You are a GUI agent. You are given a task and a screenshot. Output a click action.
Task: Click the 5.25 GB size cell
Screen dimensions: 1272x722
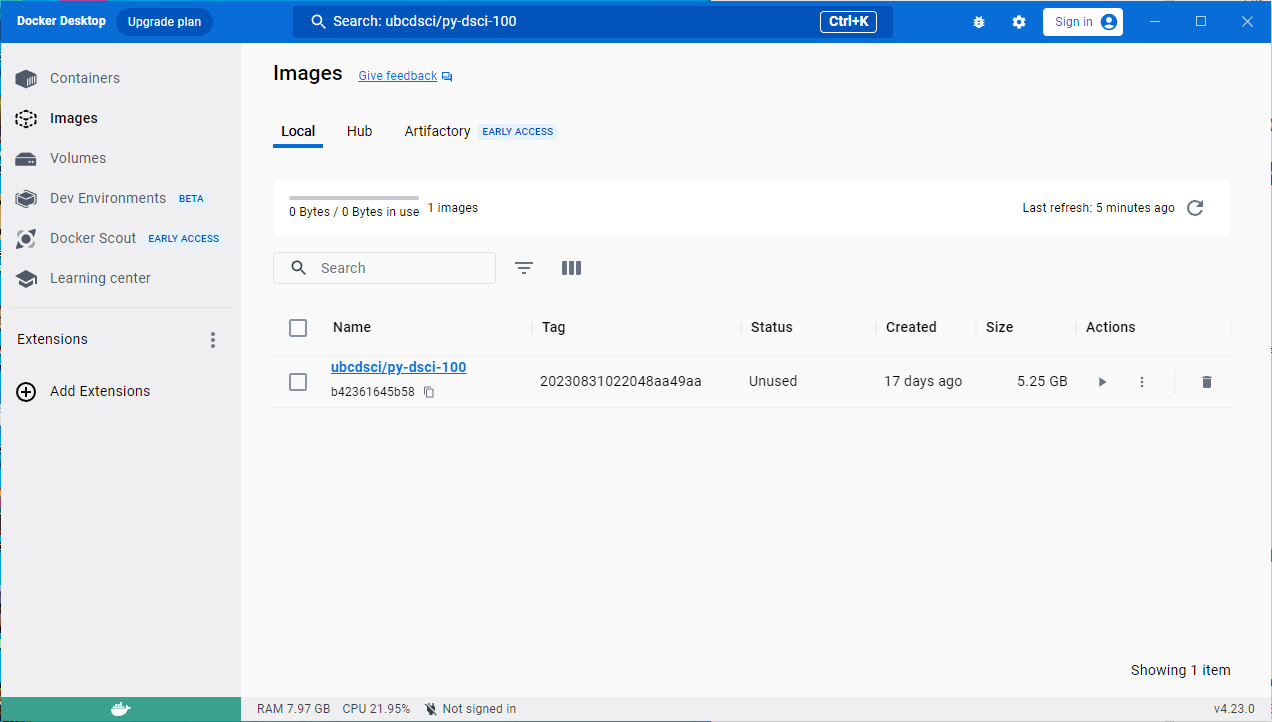[1042, 381]
